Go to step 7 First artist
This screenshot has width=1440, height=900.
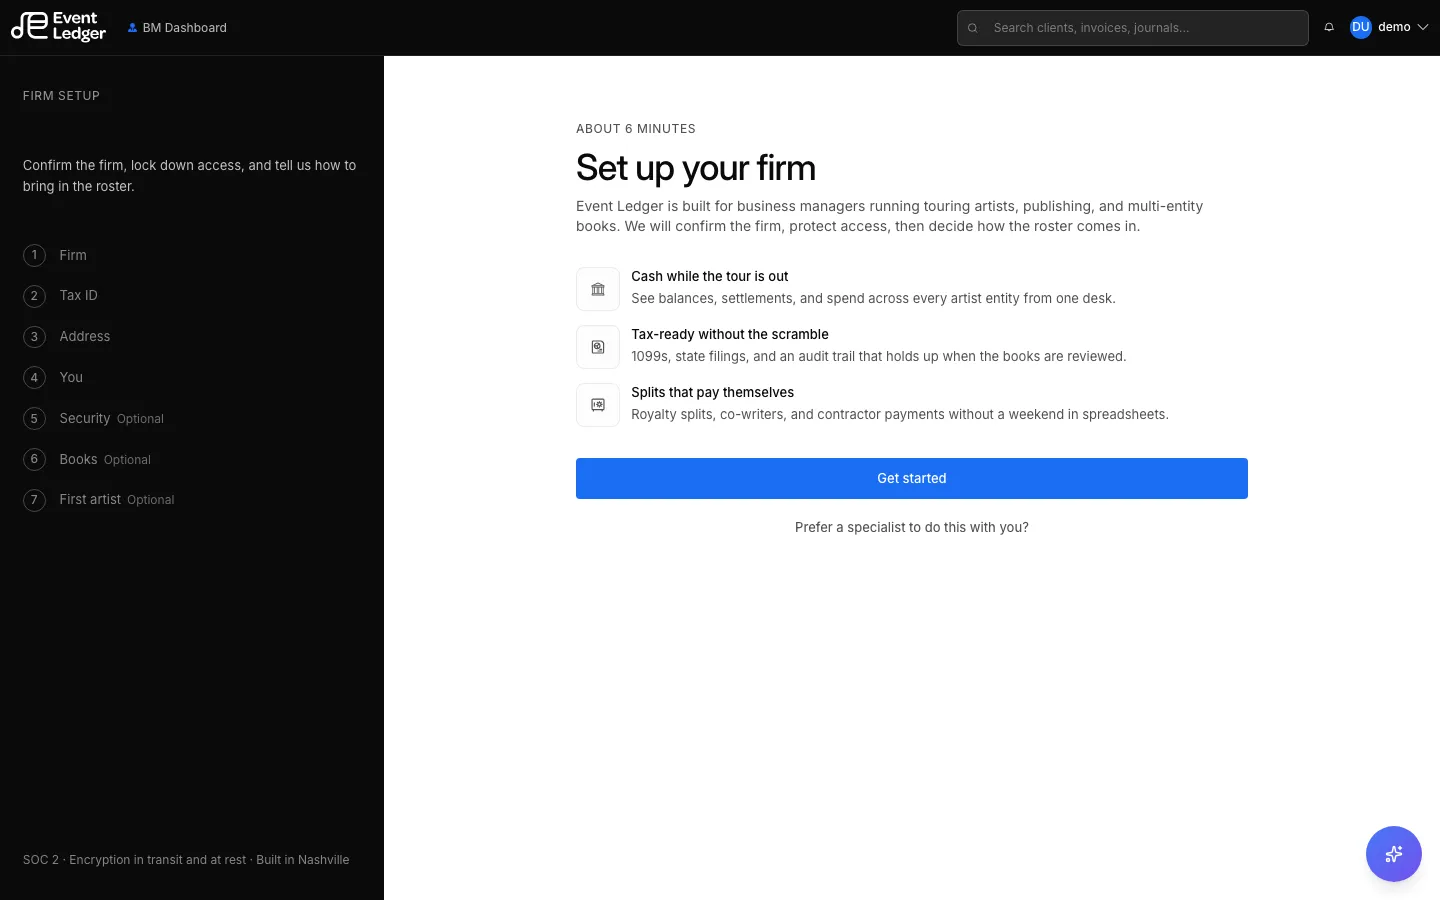(99, 500)
